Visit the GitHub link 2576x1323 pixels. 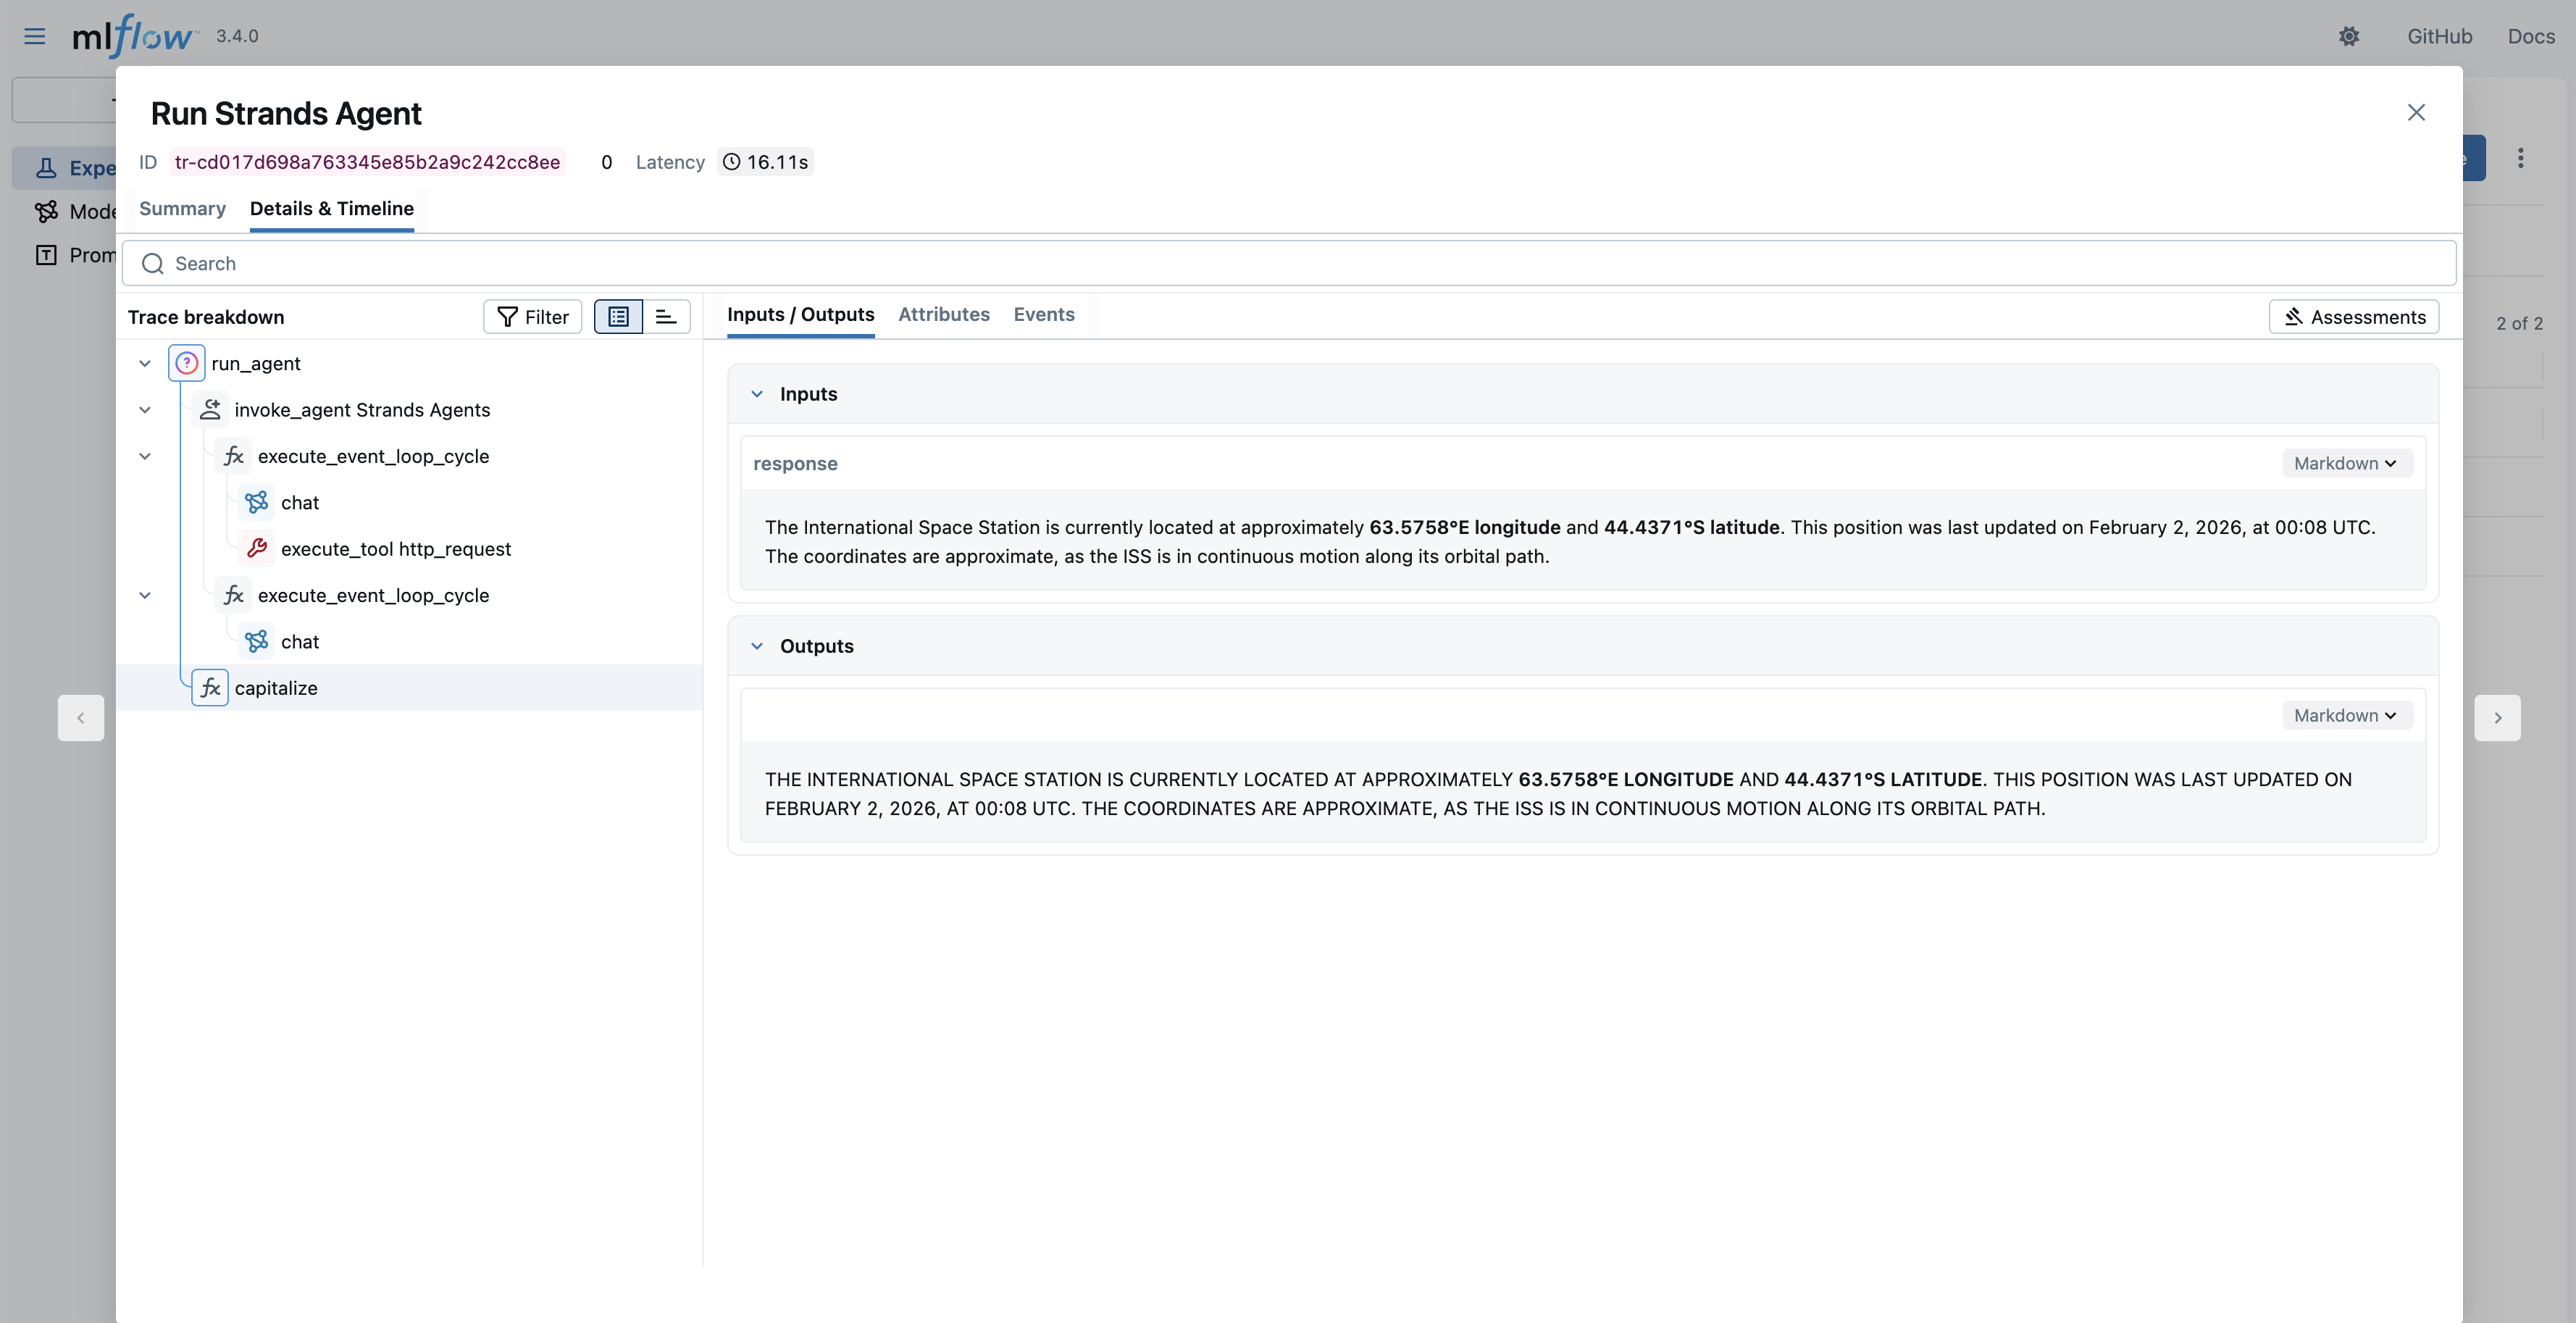pyautogui.click(x=2438, y=36)
